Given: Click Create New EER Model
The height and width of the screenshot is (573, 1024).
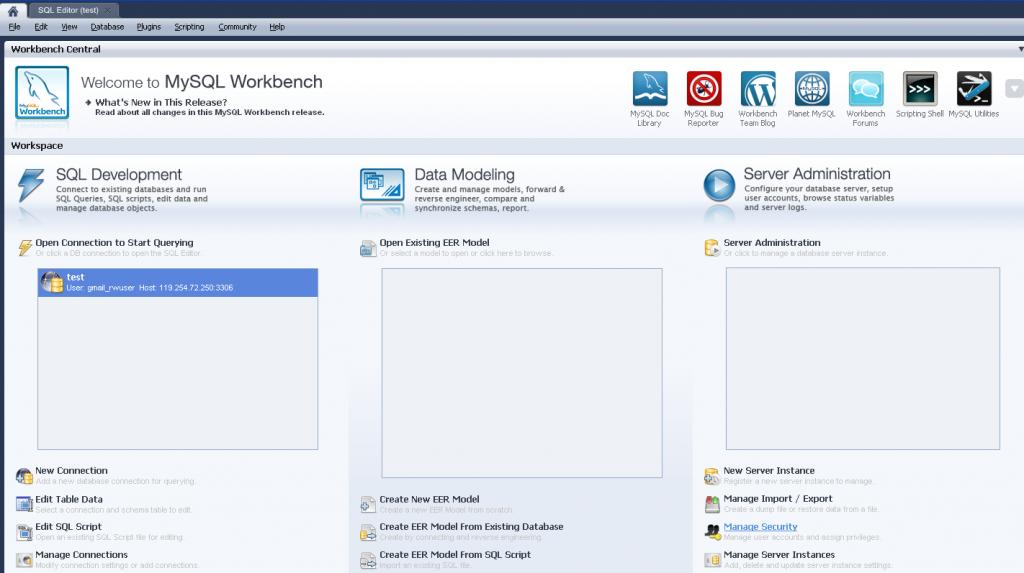Looking at the screenshot, I should [429, 499].
